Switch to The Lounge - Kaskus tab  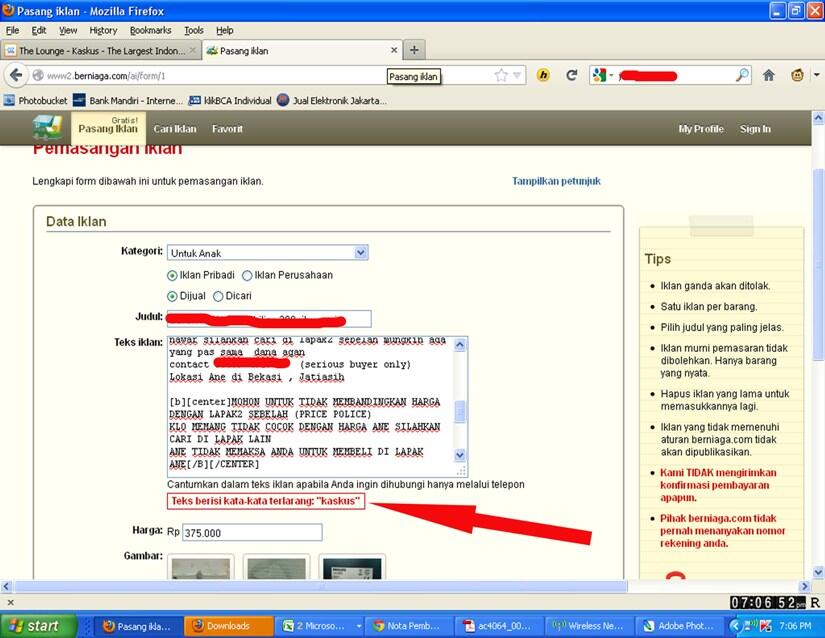(x=101, y=50)
